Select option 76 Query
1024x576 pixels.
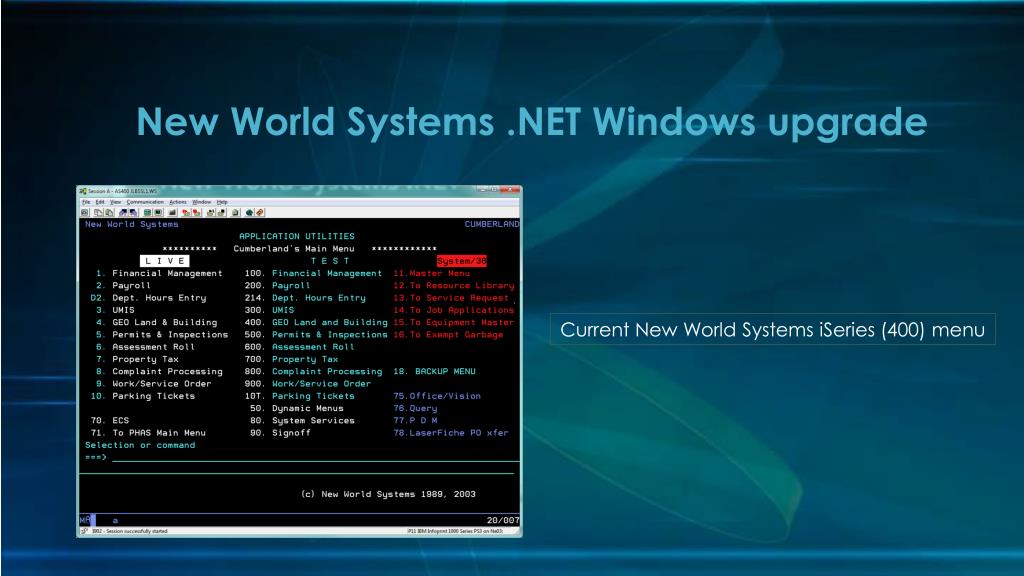click(415, 408)
